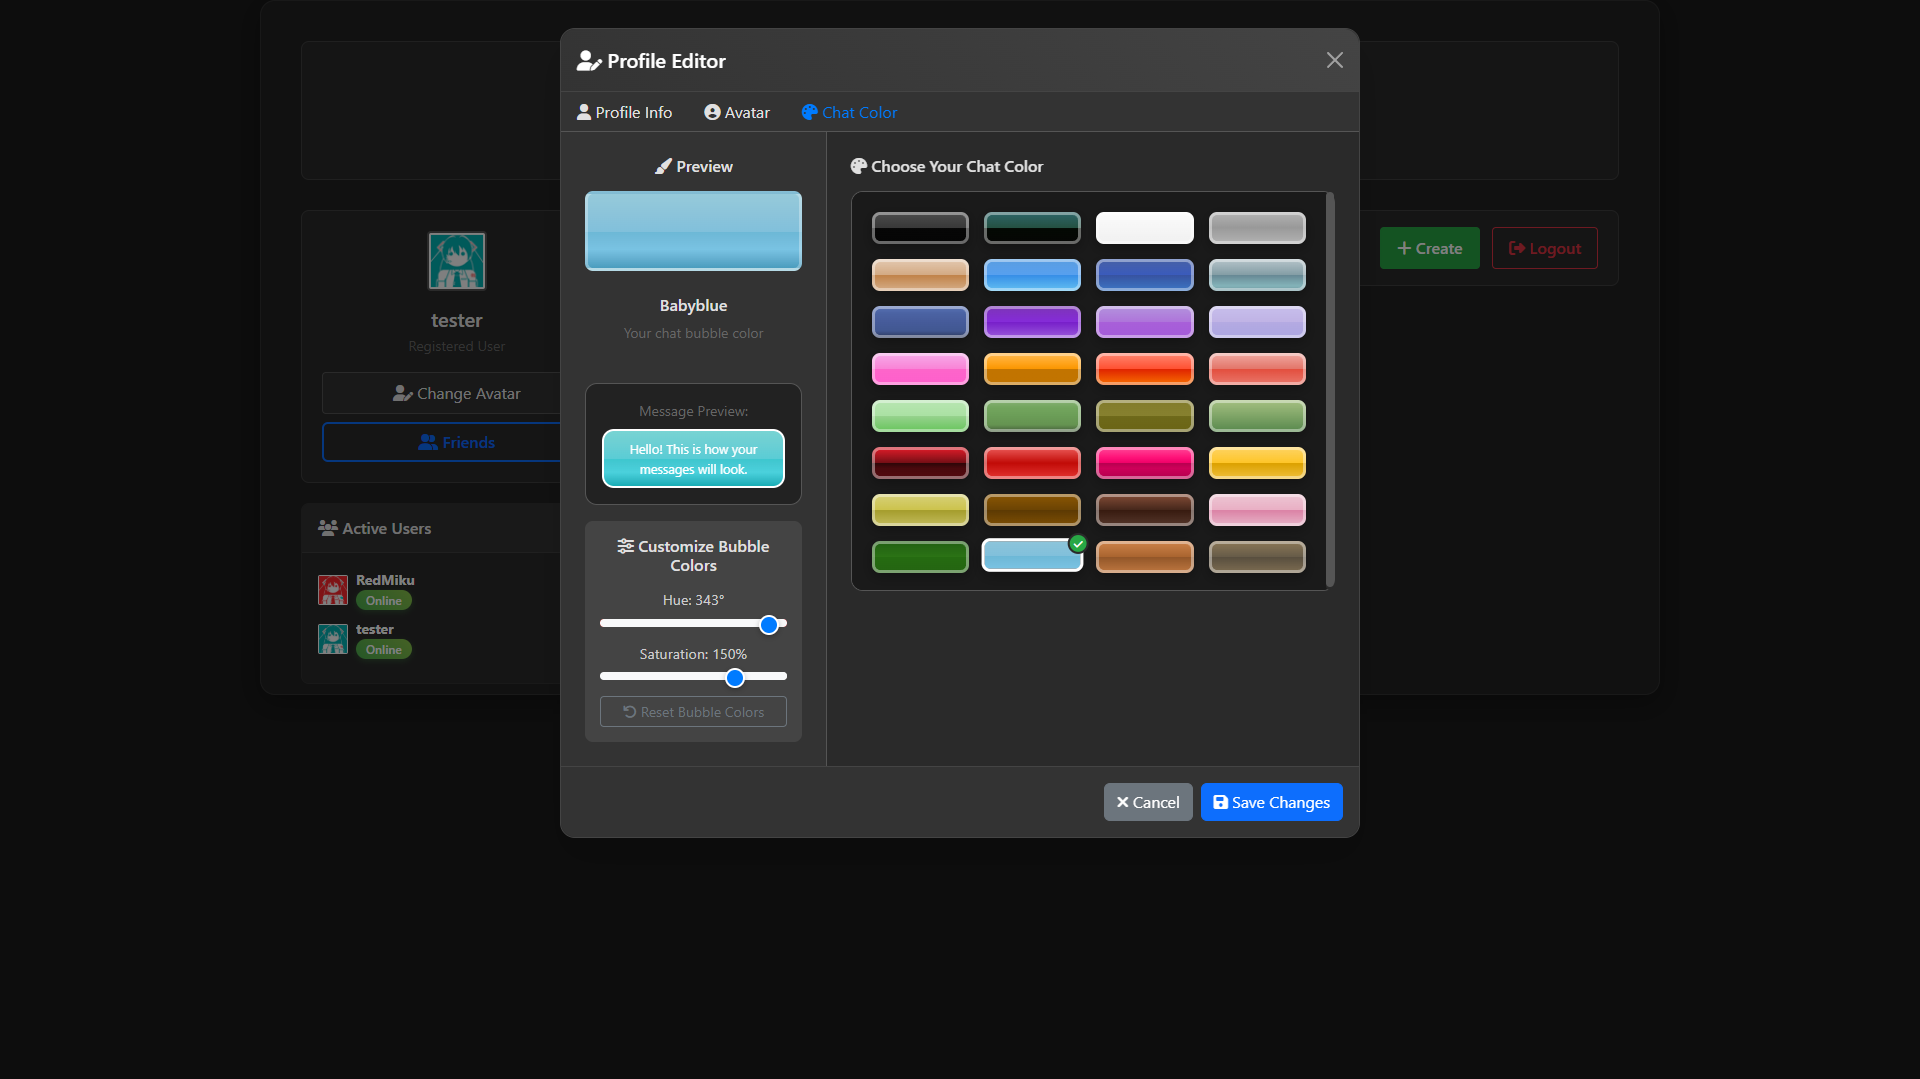This screenshot has height=1079, width=1920.
Task: Click RedMiku's avatar in Active Users
Action: pyautogui.click(x=333, y=590)
